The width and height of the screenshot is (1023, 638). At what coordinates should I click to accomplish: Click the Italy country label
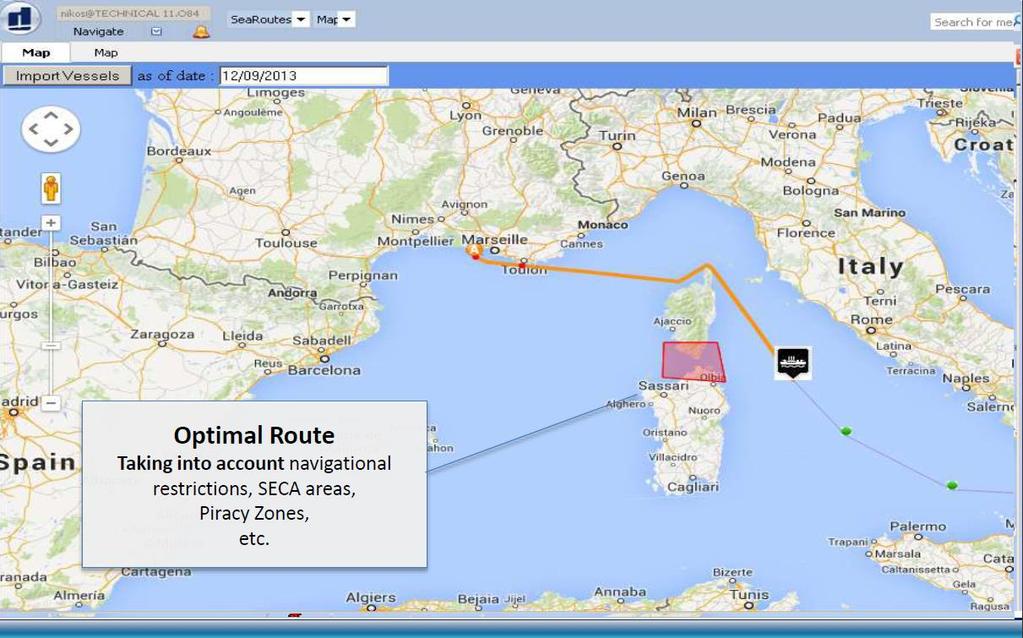(x=870, y=266)
